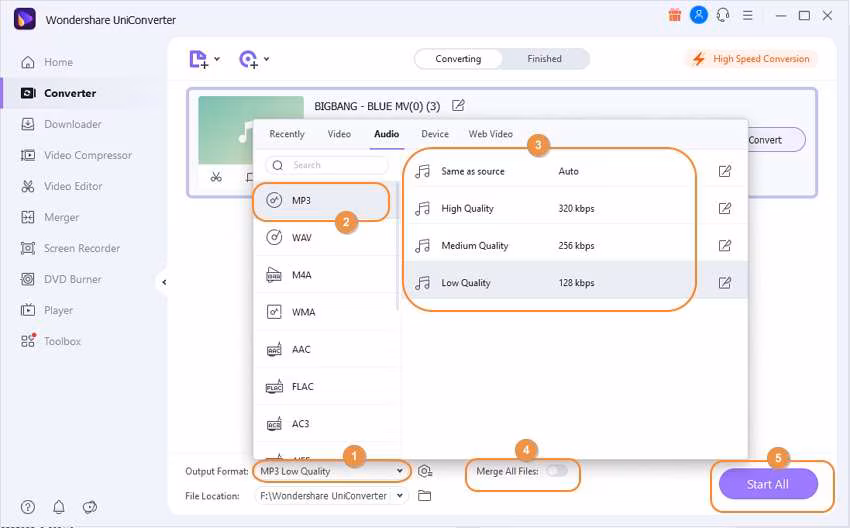Image resolution: width=850 pixels, height=528 pixels.
Task: Edit the Medium Quality preset settings
Action: [x=725, y=246]
